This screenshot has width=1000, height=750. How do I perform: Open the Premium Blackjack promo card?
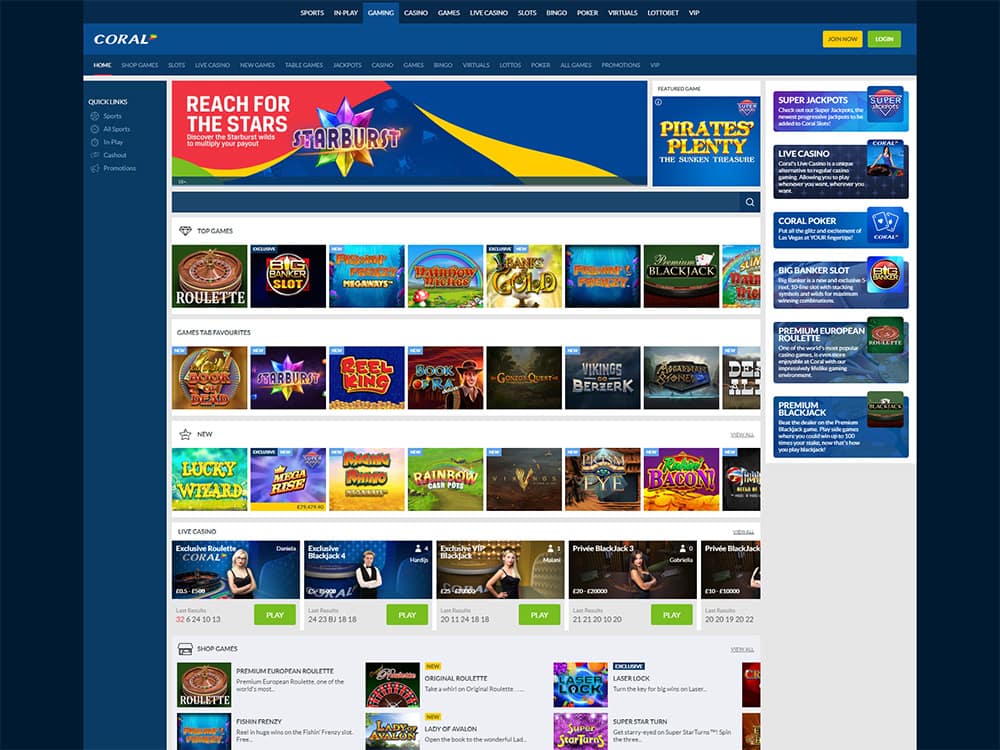click(841, 426)
